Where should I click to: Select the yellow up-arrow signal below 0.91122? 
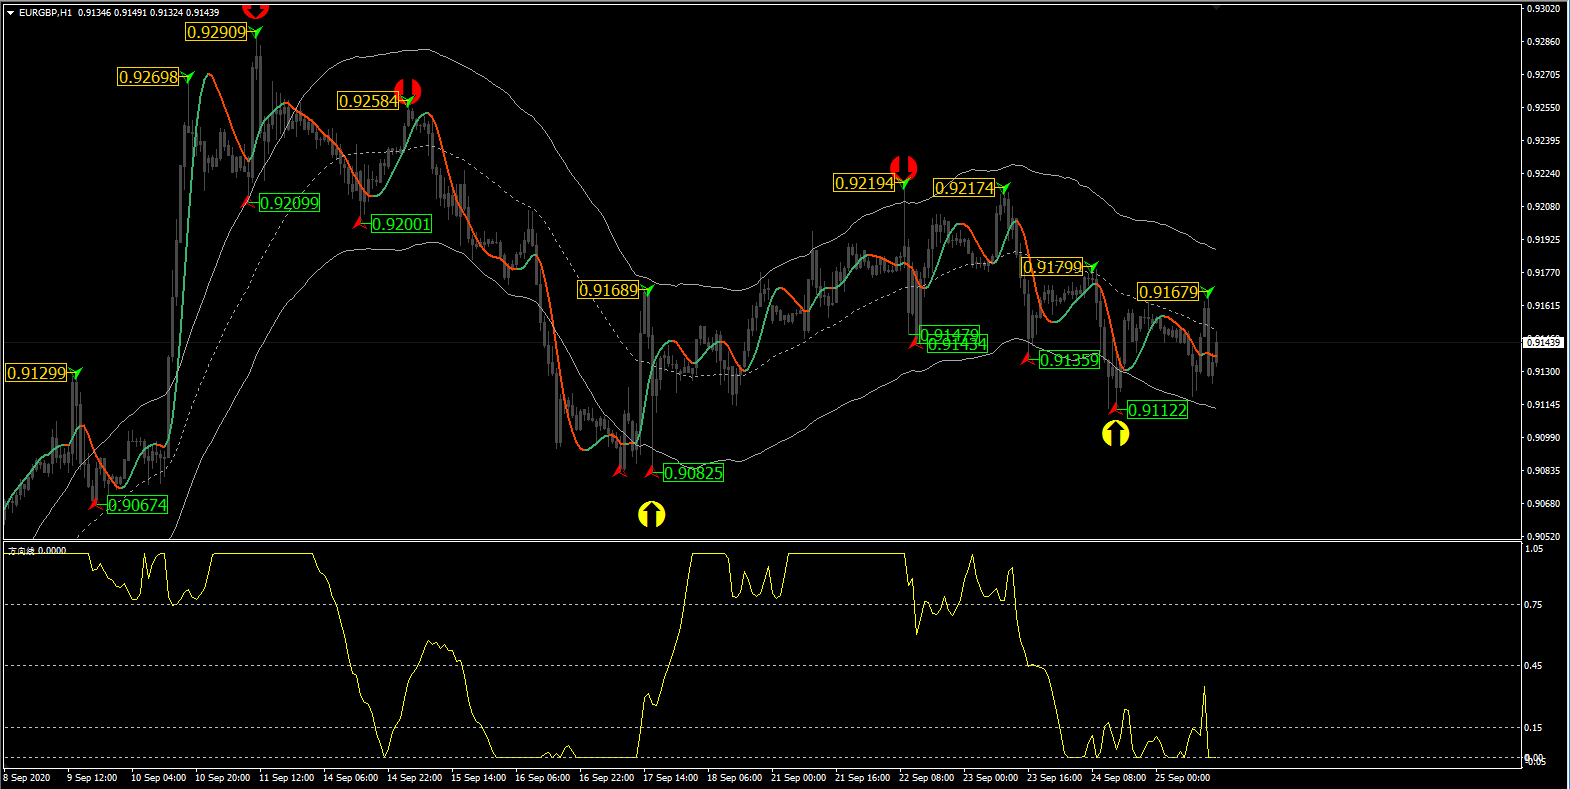coord(1115,433)
